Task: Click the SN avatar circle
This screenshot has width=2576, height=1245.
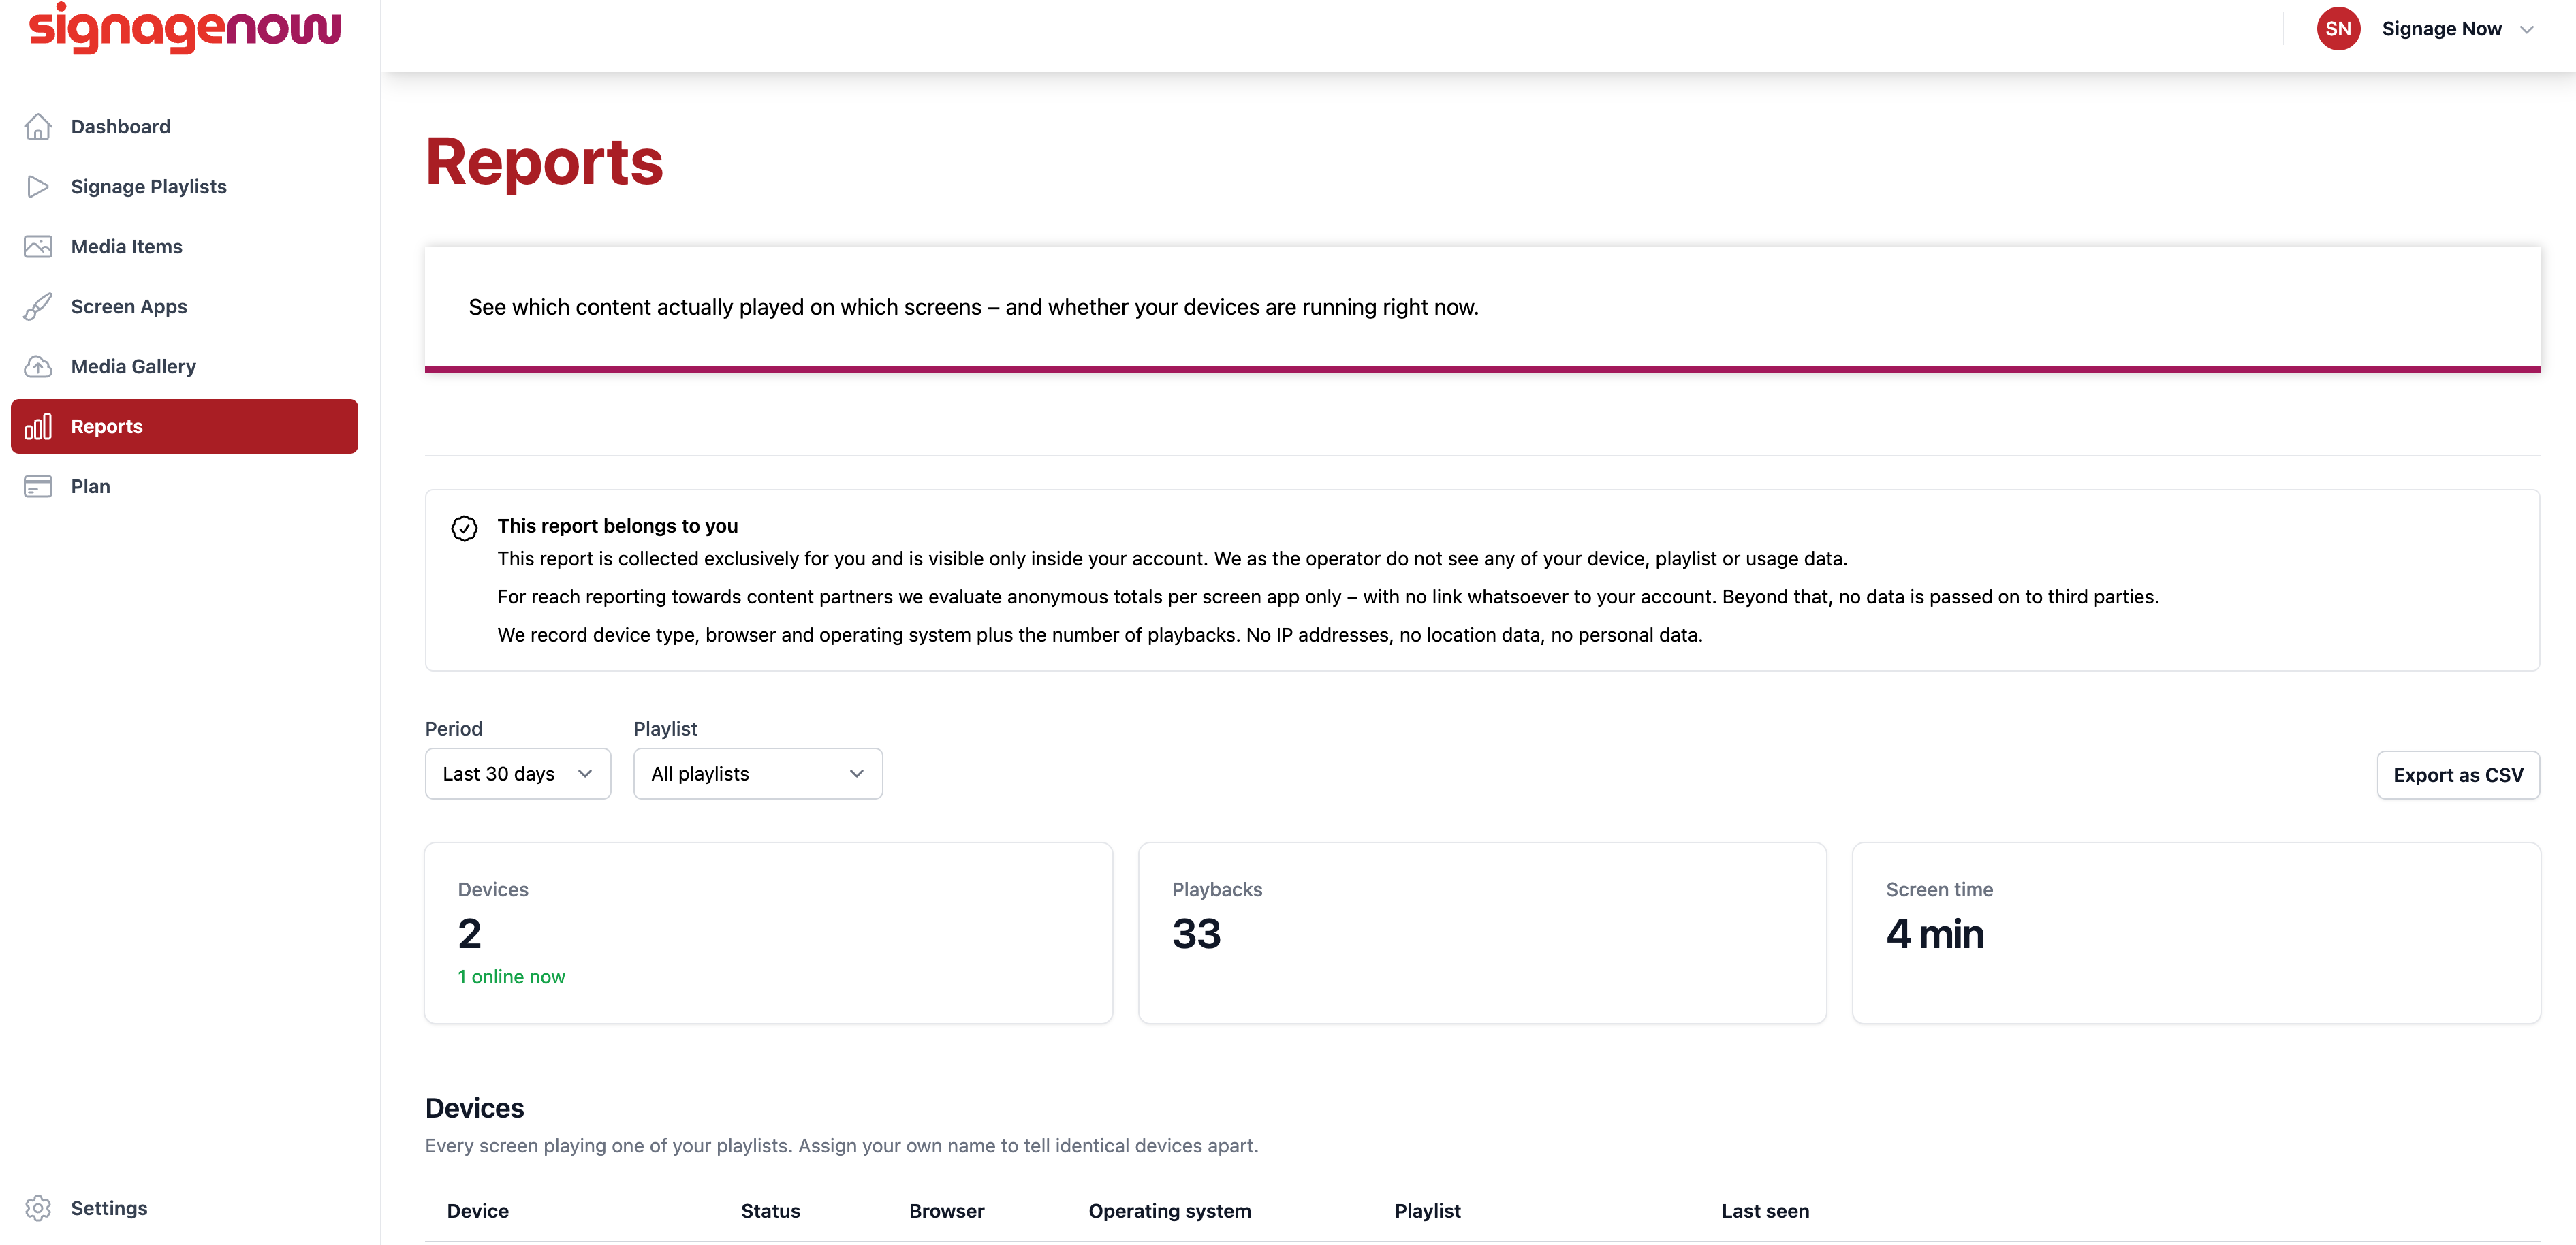Action: click(2338, 29)
